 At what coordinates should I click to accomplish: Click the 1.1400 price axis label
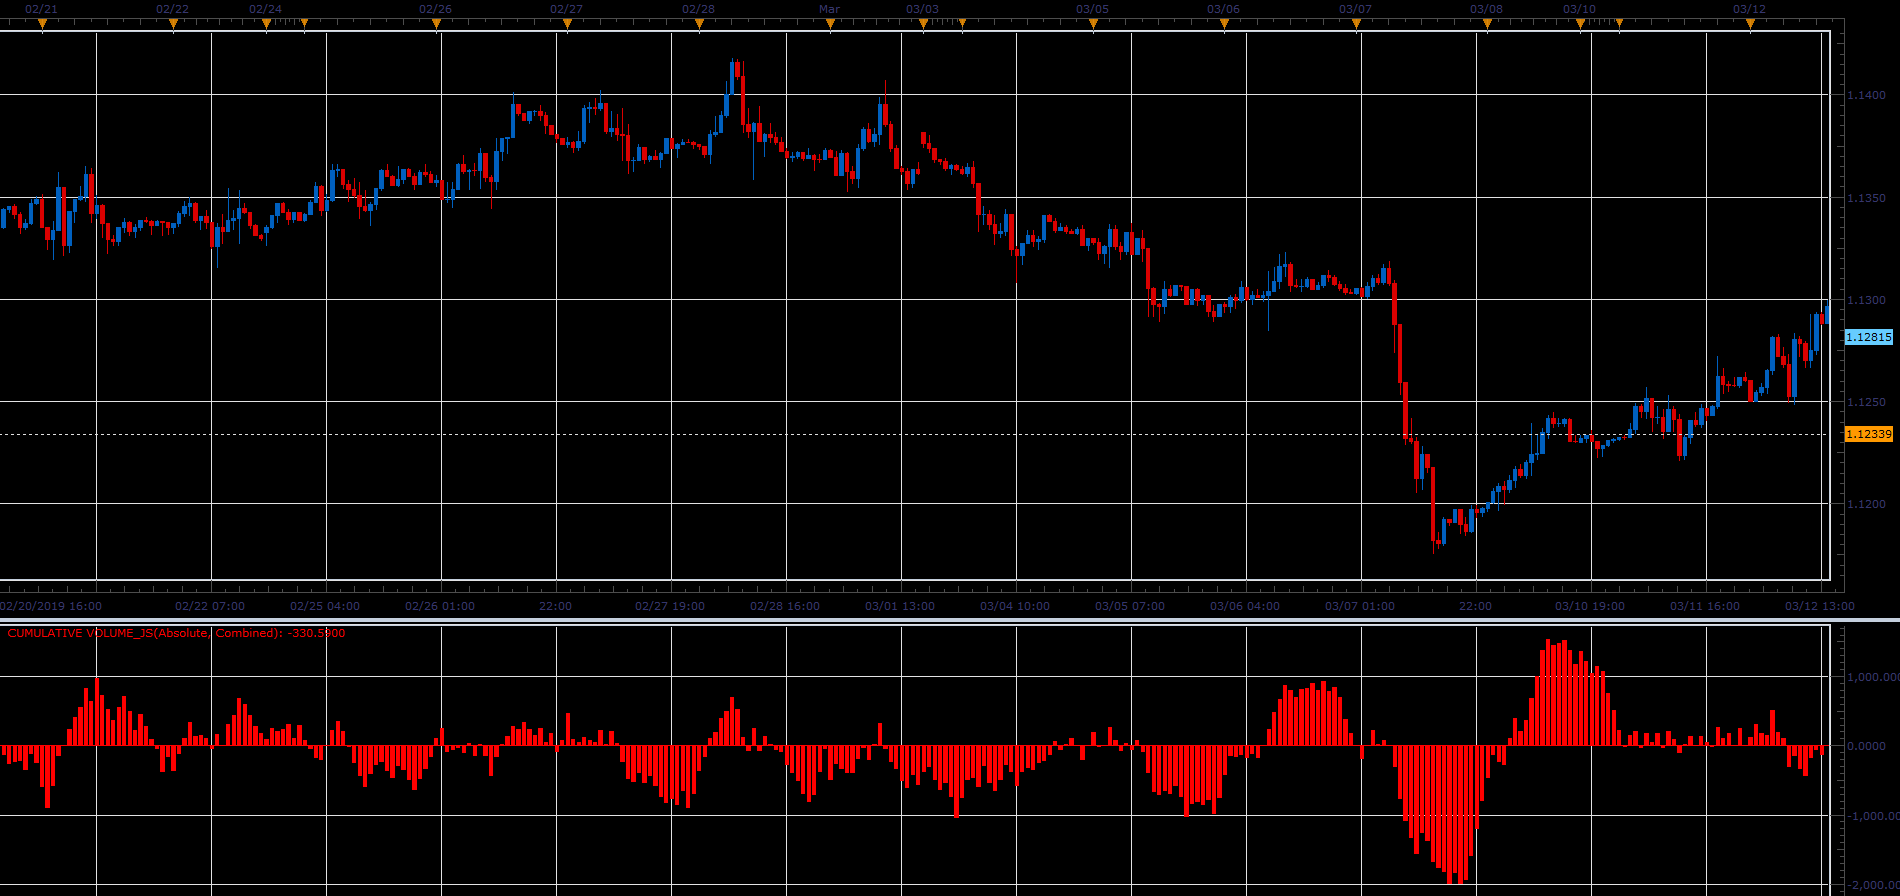pyautogui.click(x=1867, y=96)
